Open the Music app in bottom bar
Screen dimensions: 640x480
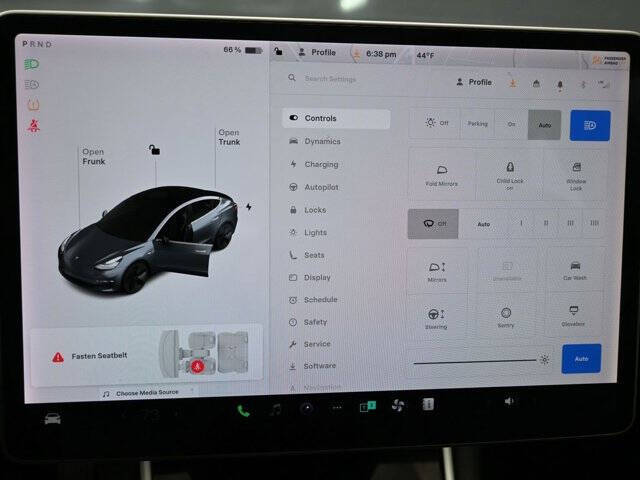point(276,409)
